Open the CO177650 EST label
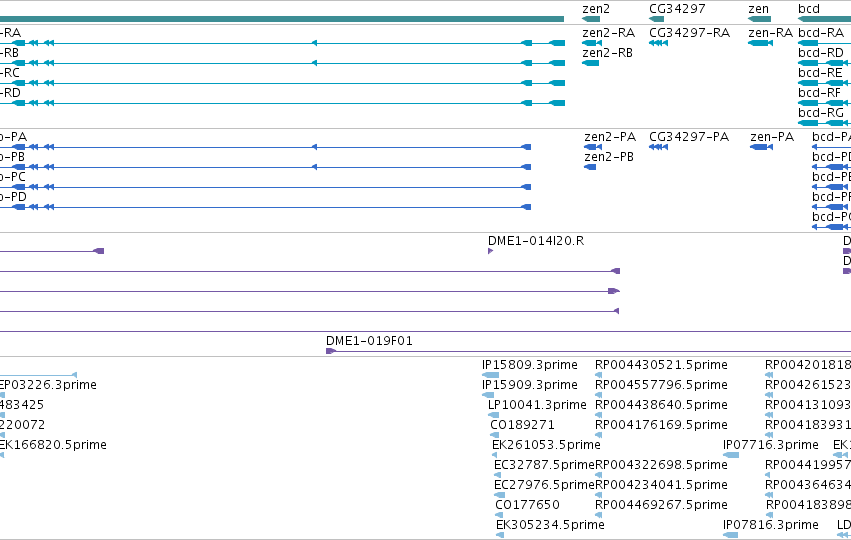This screenshot has height=540, width=851. point(527,505)
